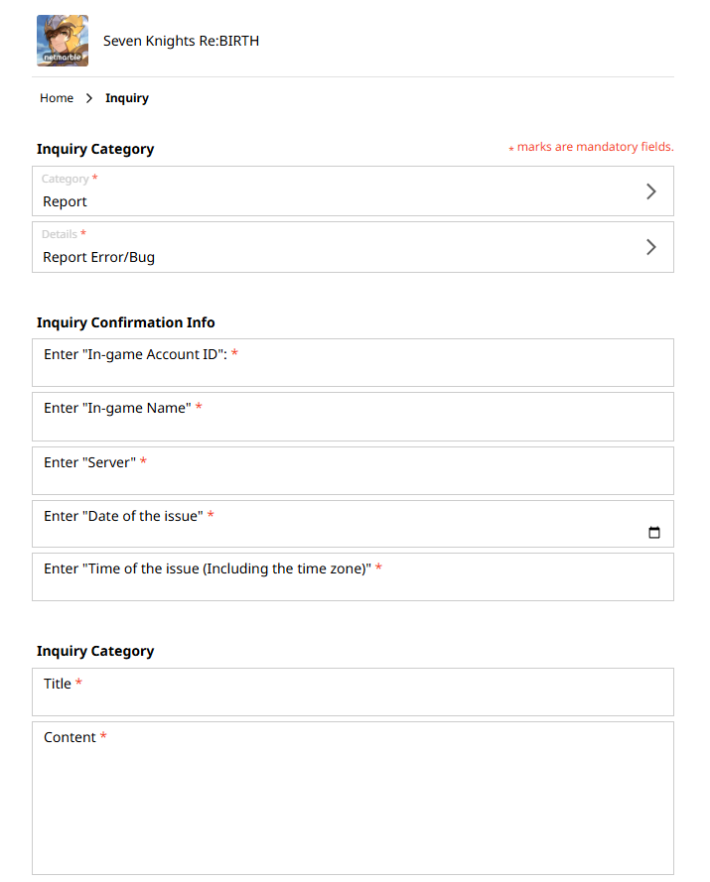Click the Seven Knights game logo icon
Screen dimensions: 710x882
pos(62,41)
